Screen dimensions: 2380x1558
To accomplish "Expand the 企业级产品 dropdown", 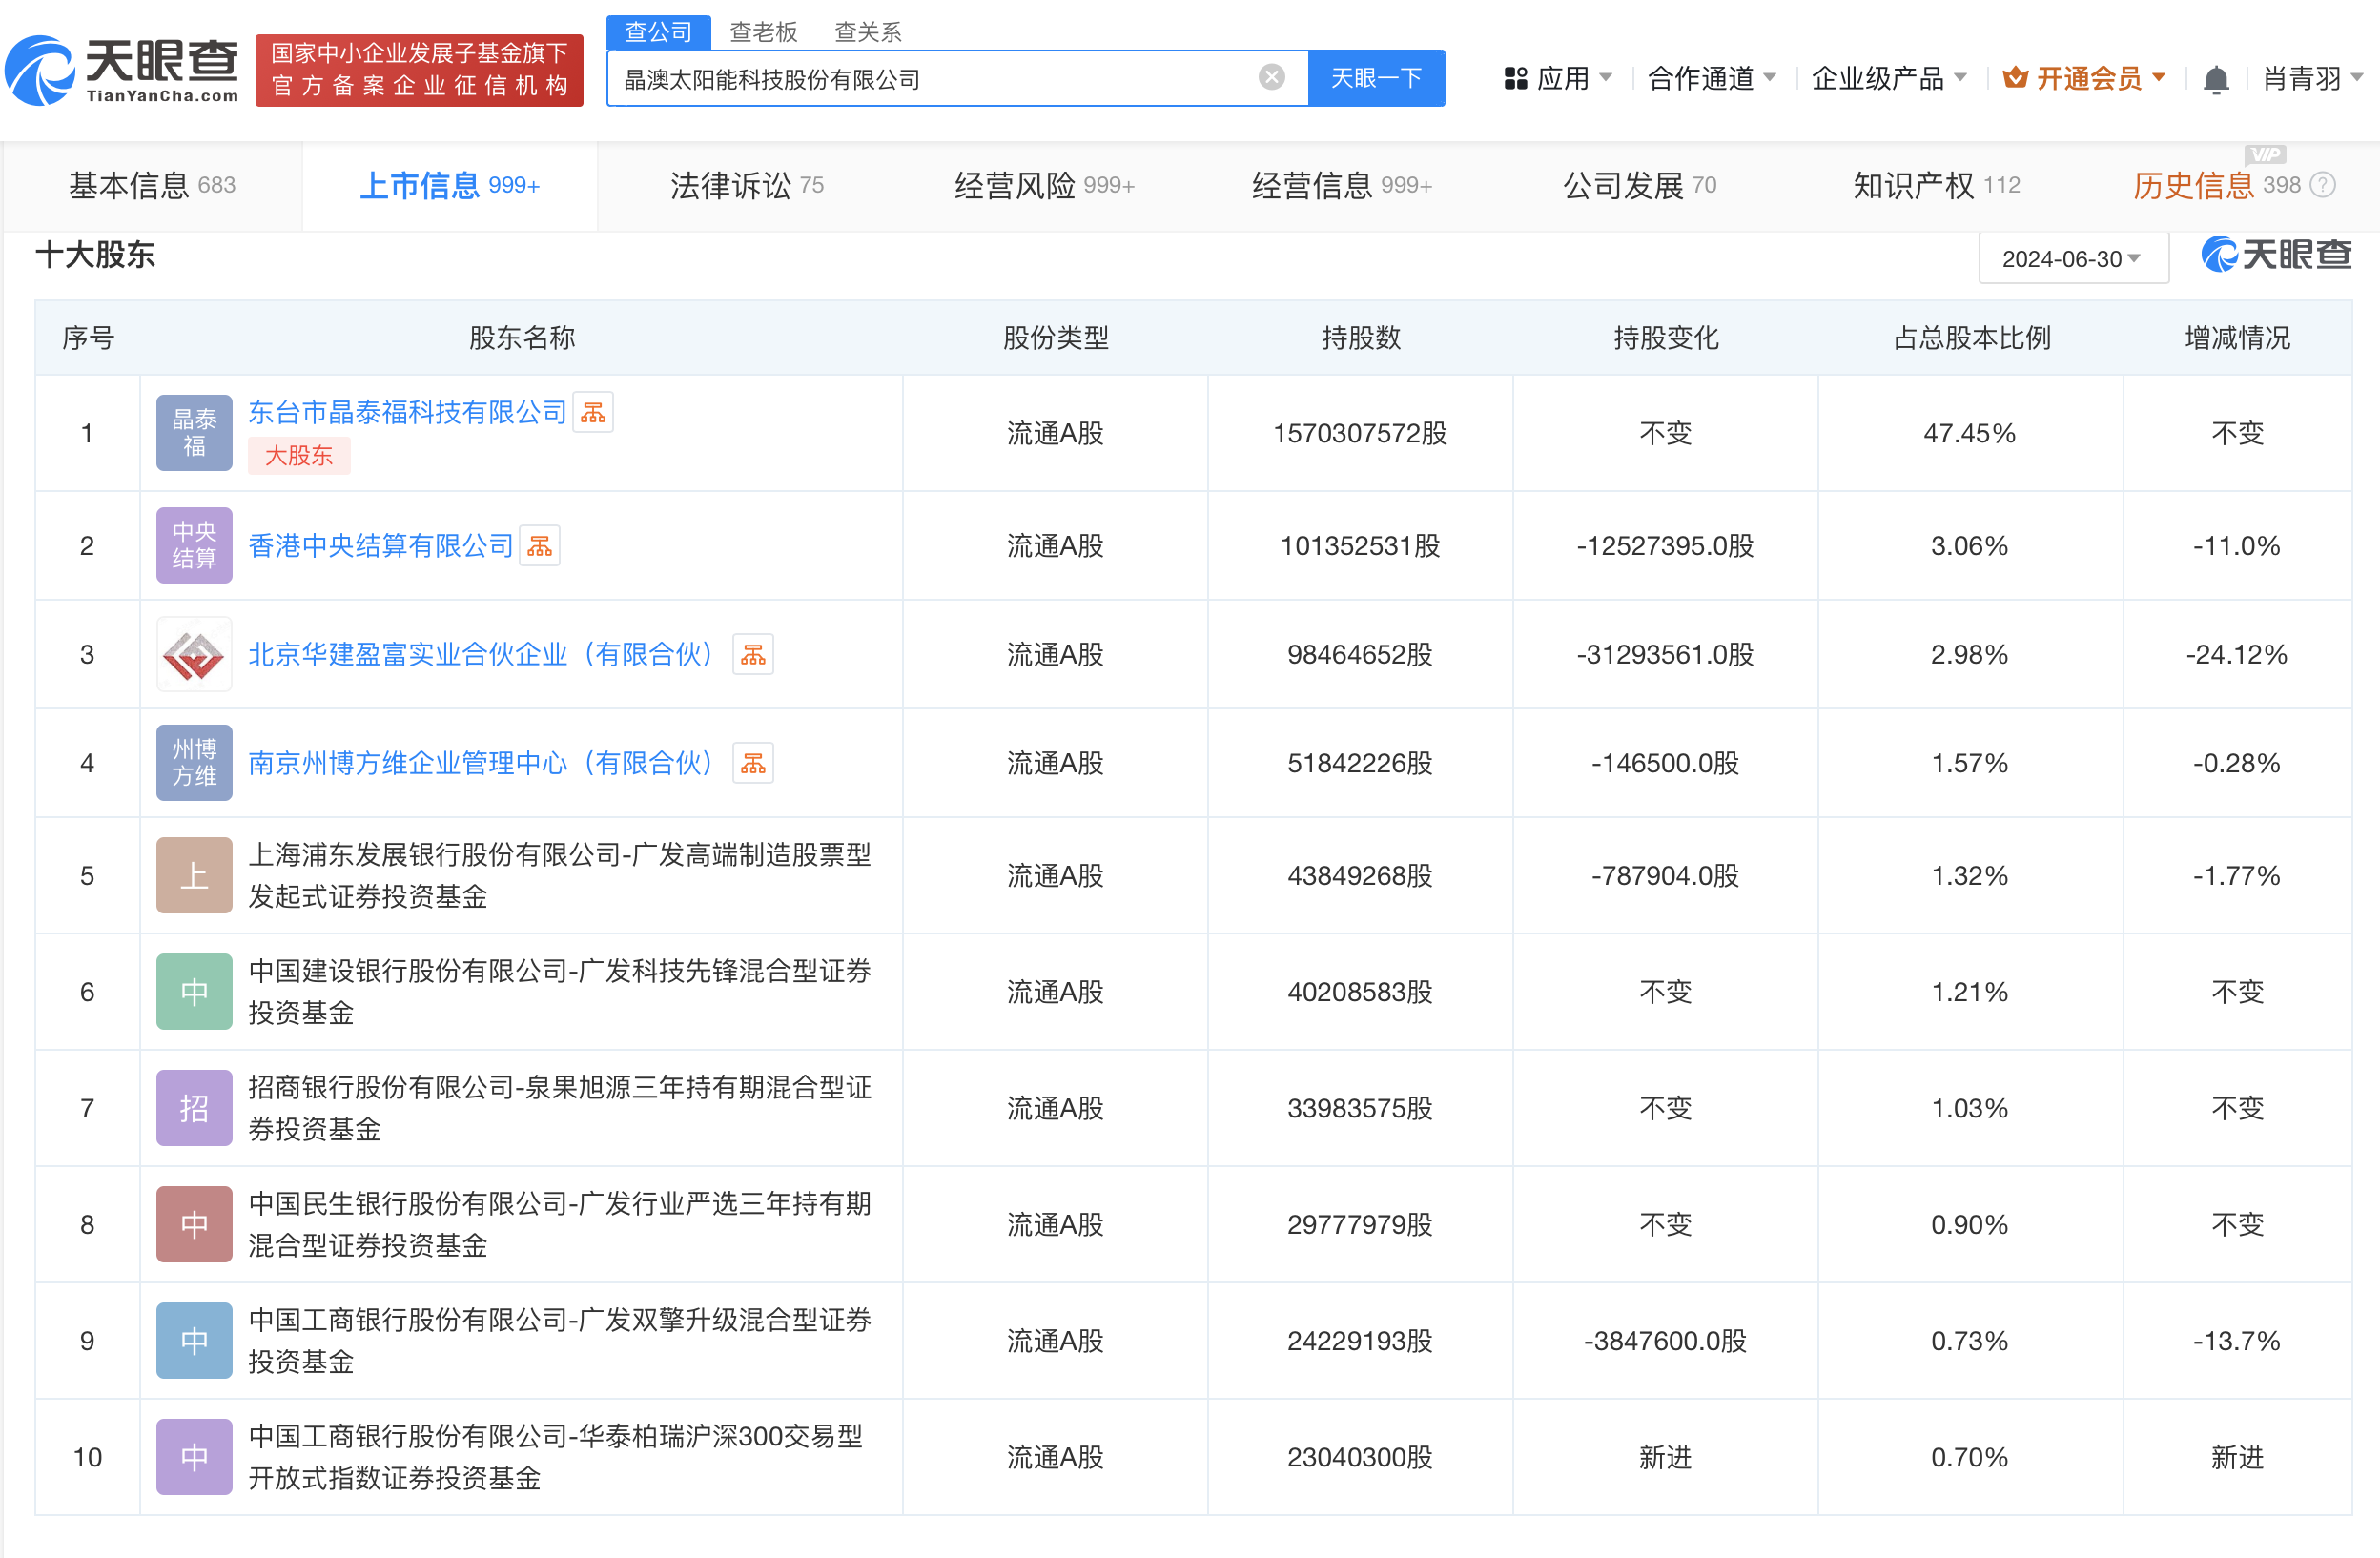I will pyautogui.click(x=1888, y=78).
